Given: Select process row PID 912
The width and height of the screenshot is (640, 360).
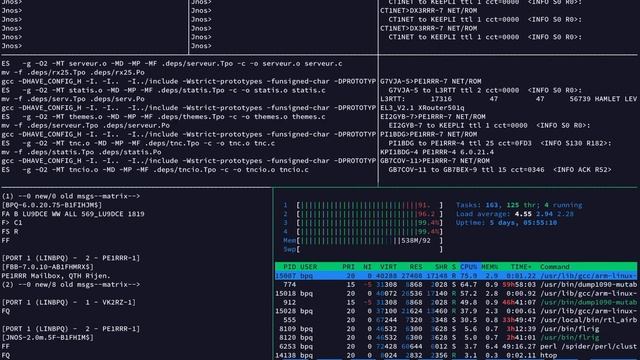Looking at the screenshot, I should pos(456,302).
